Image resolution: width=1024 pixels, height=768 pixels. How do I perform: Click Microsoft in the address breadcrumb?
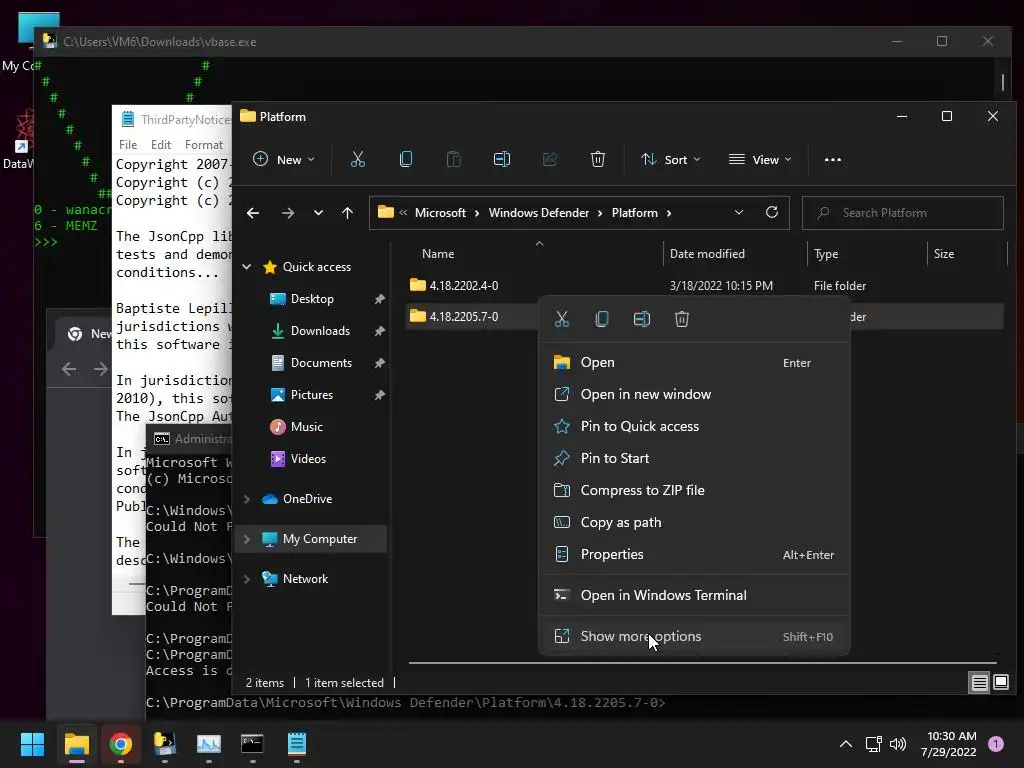point(440,213)
